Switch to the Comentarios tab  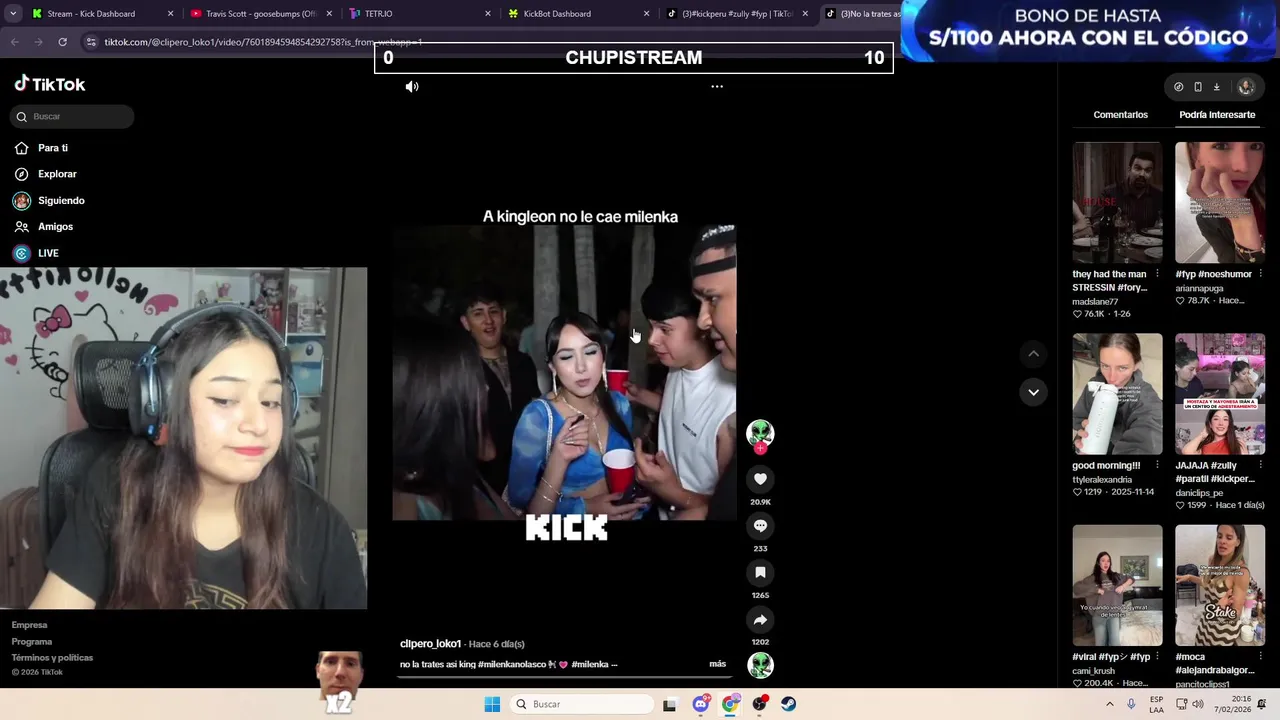[x=1120, y=115]
